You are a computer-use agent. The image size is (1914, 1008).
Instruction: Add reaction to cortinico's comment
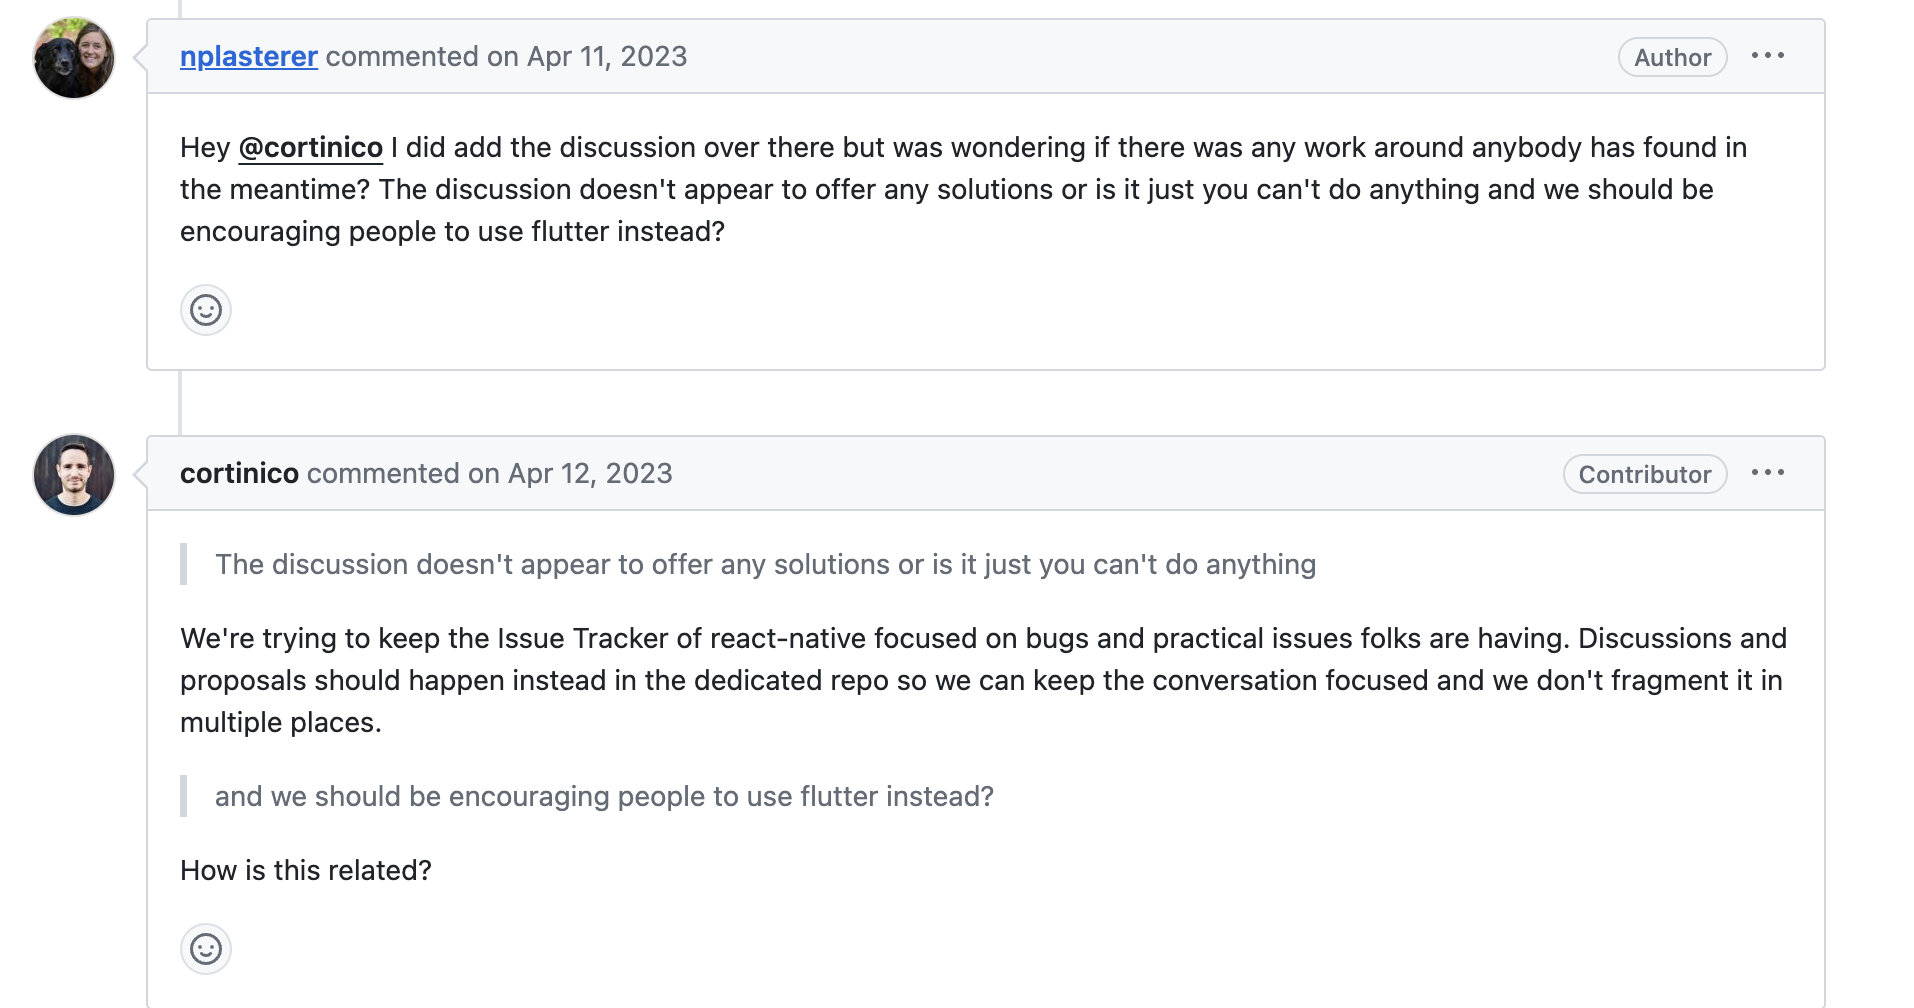click(206, 949)
